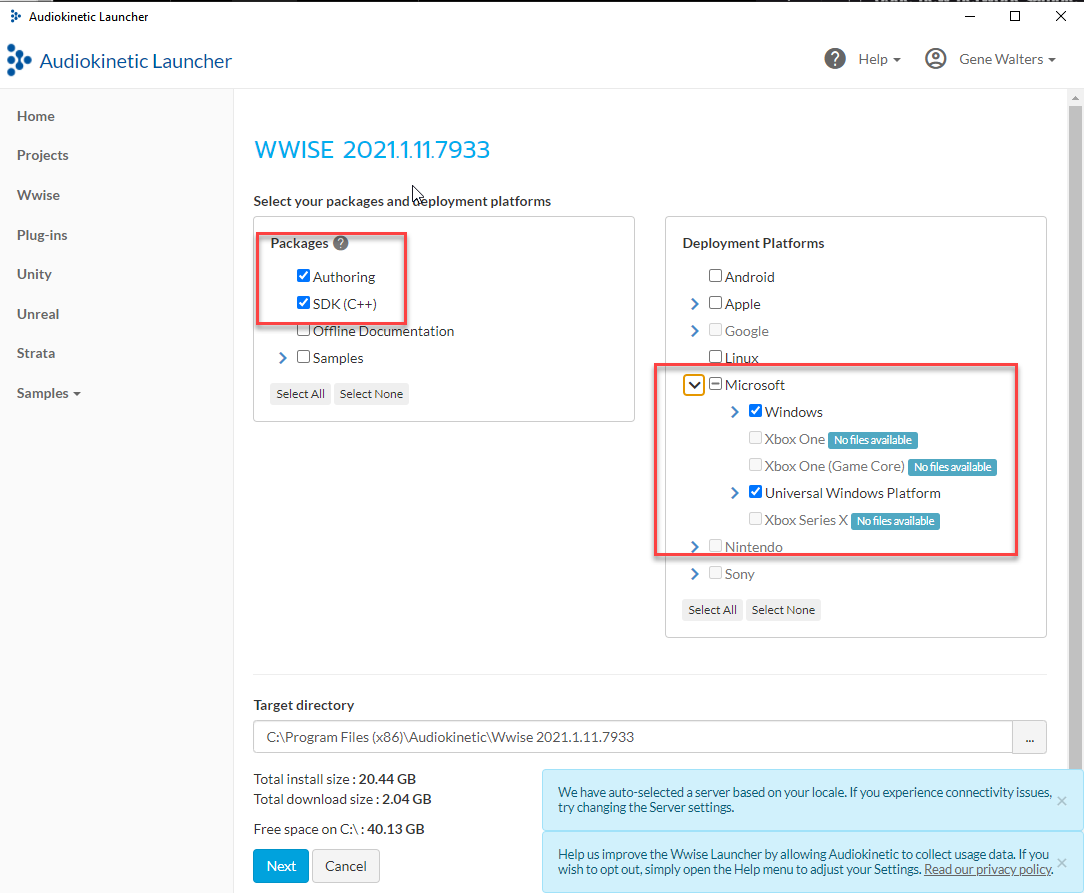Expand the Apple platform options

point(695,304)
